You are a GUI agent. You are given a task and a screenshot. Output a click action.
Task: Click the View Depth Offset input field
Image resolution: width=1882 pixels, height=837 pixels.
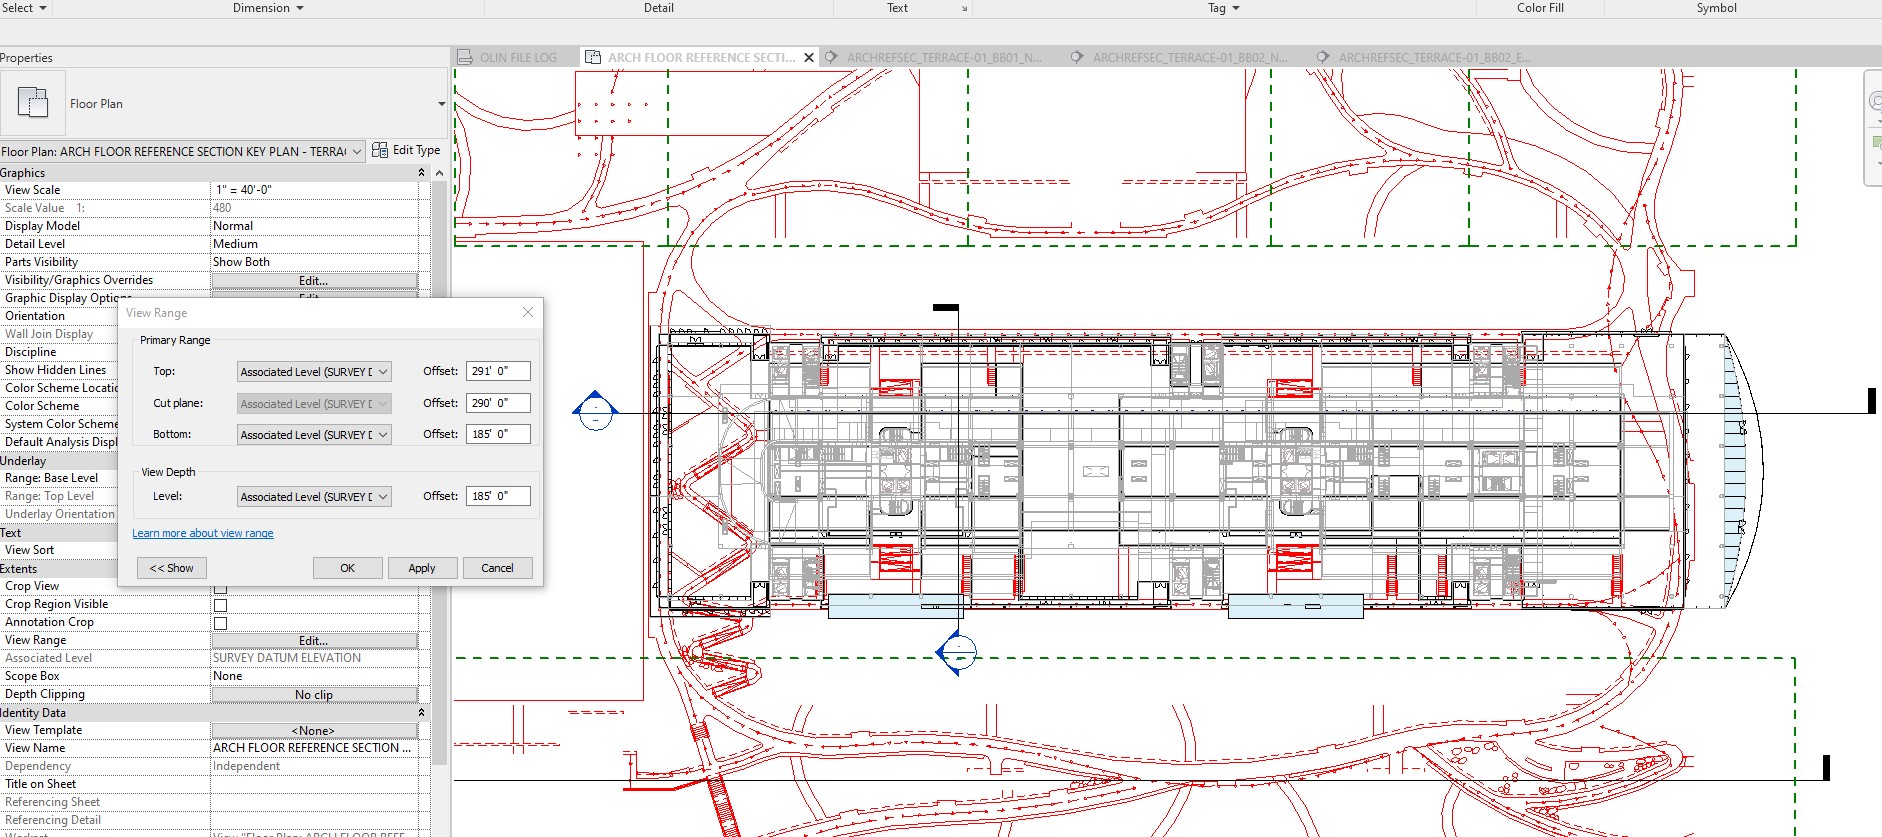point(498,496)
